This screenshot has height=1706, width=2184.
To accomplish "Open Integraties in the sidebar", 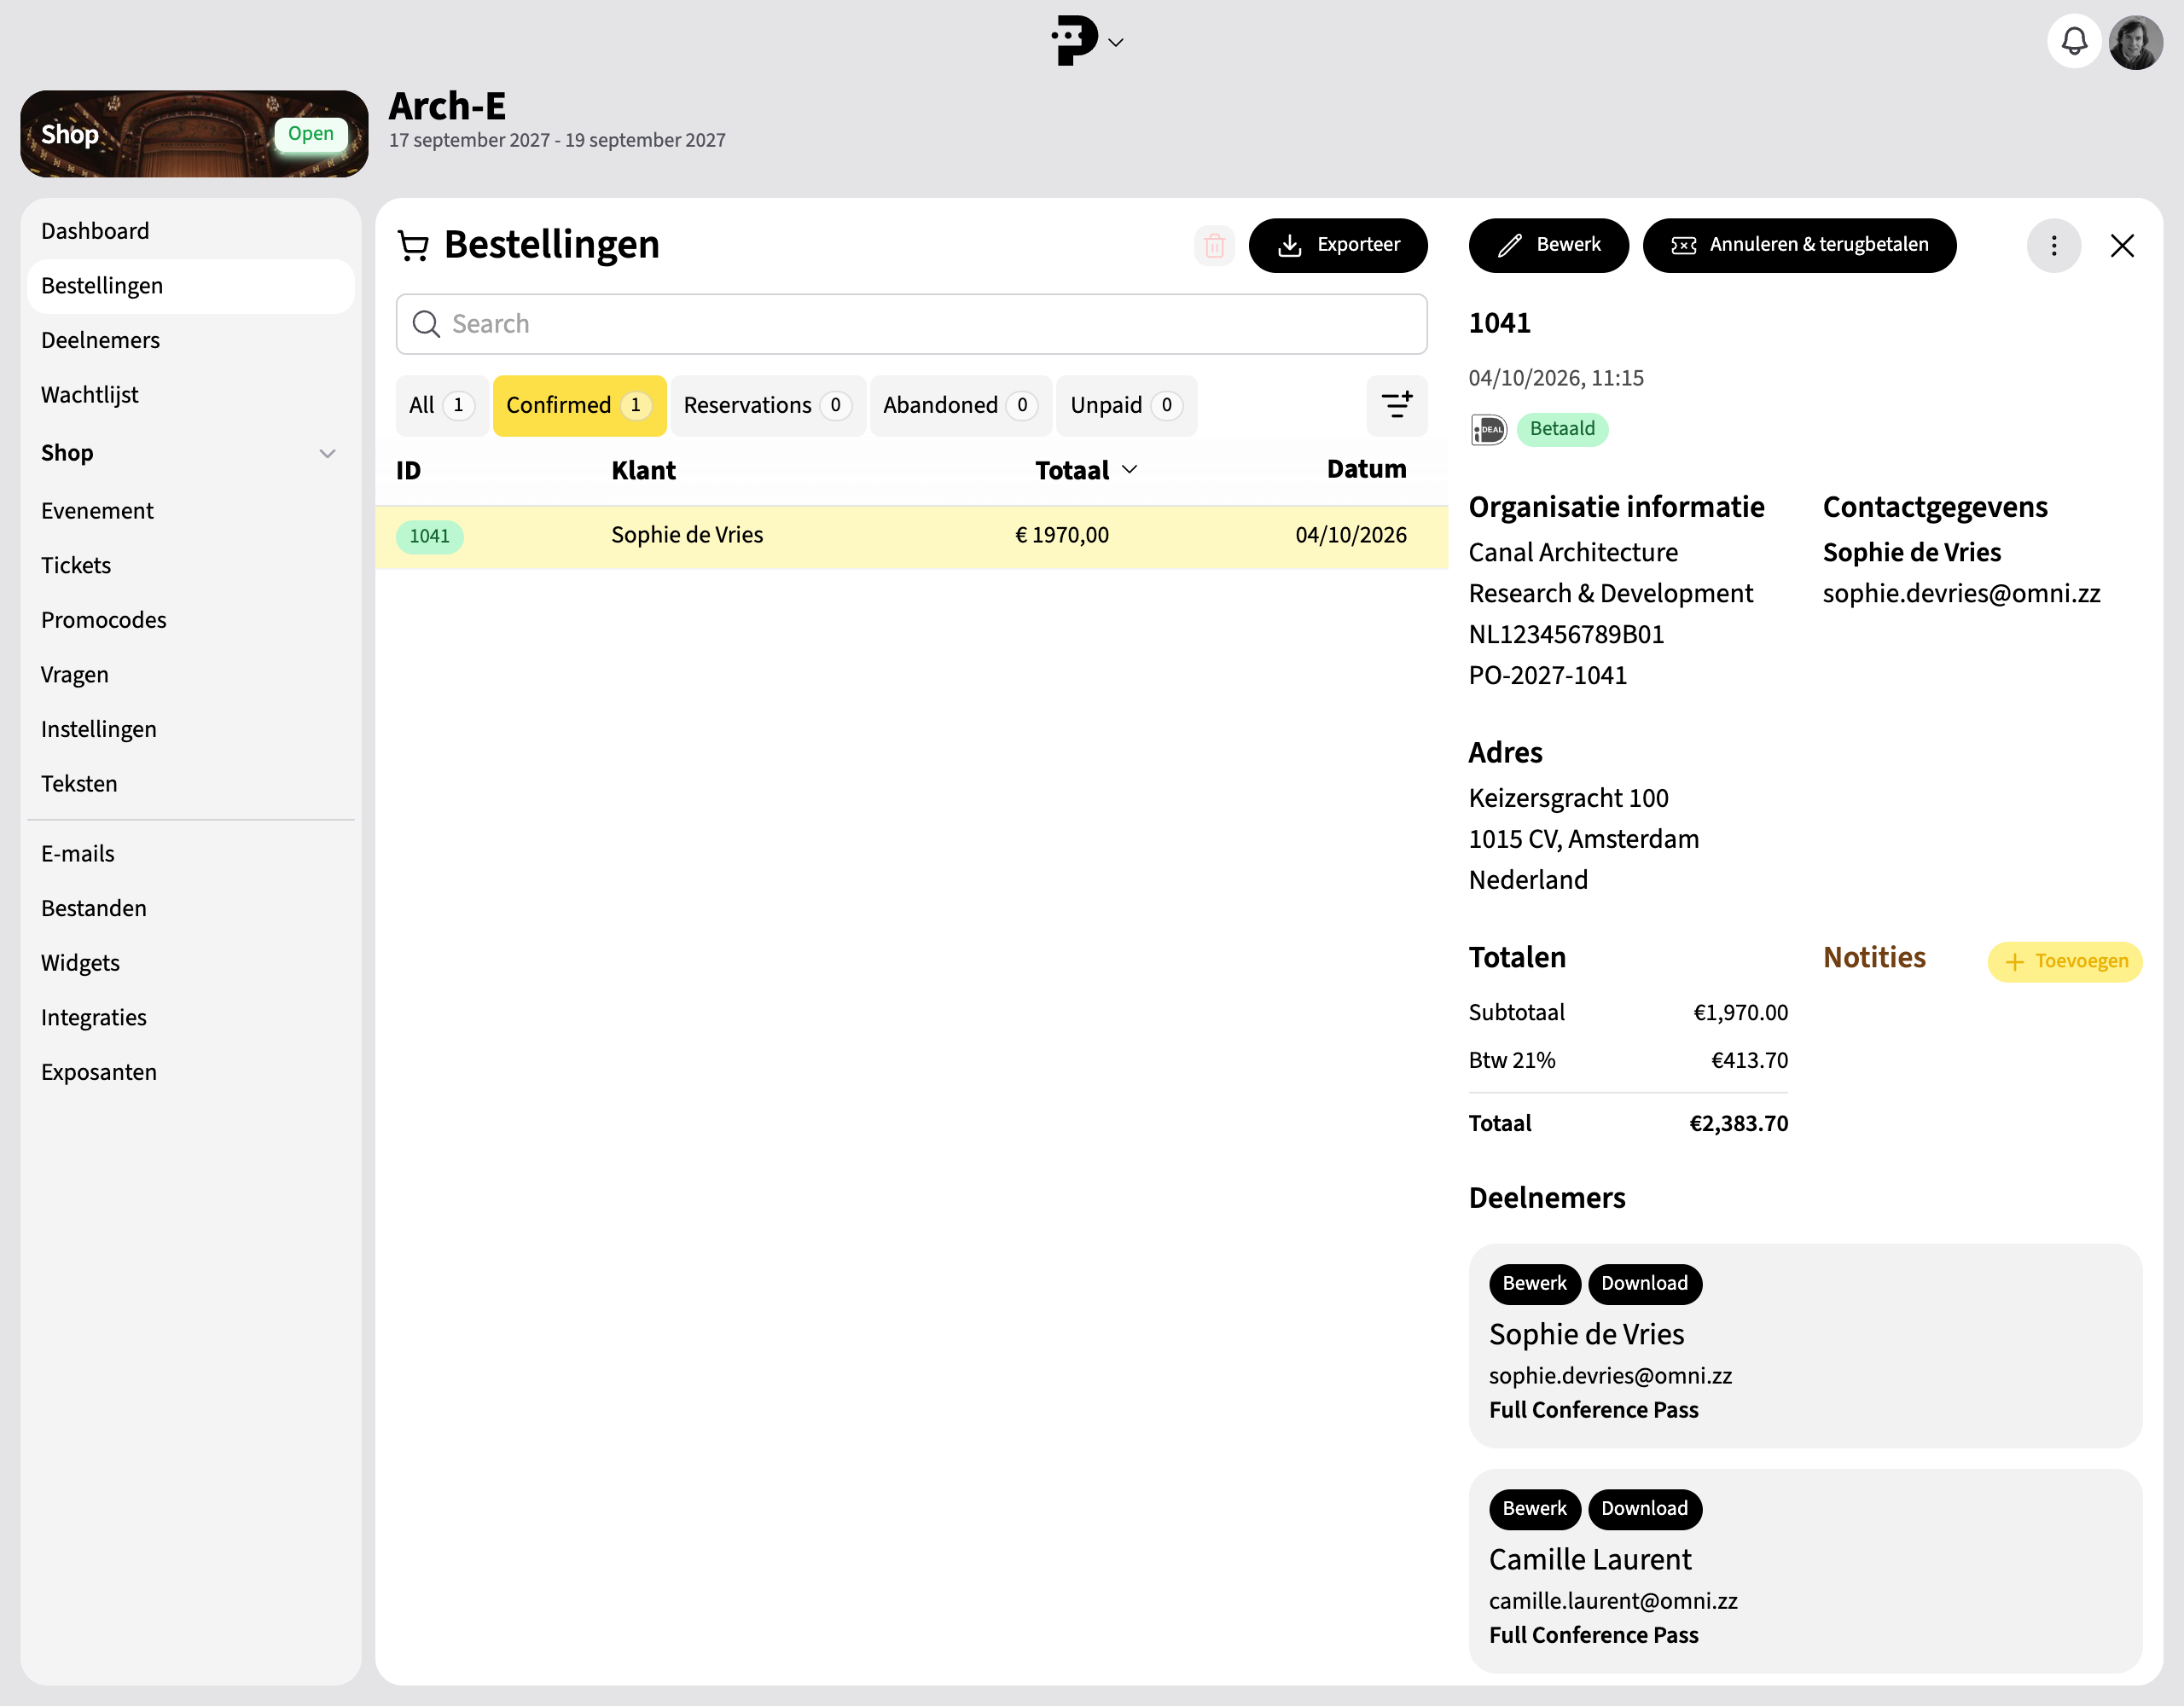I will coord(190,1018).
